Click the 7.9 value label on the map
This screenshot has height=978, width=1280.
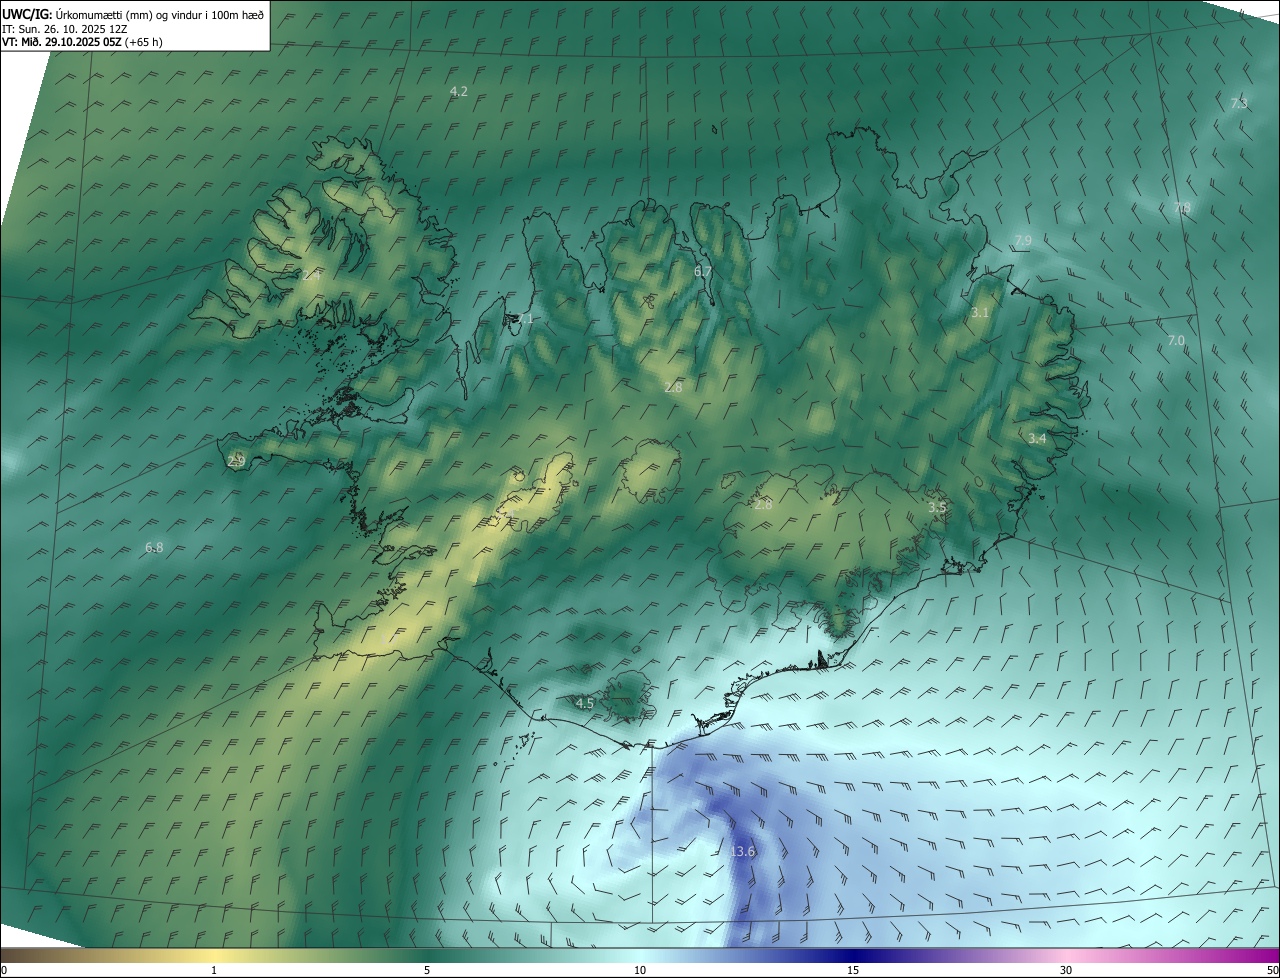(x=1023, y=240)
